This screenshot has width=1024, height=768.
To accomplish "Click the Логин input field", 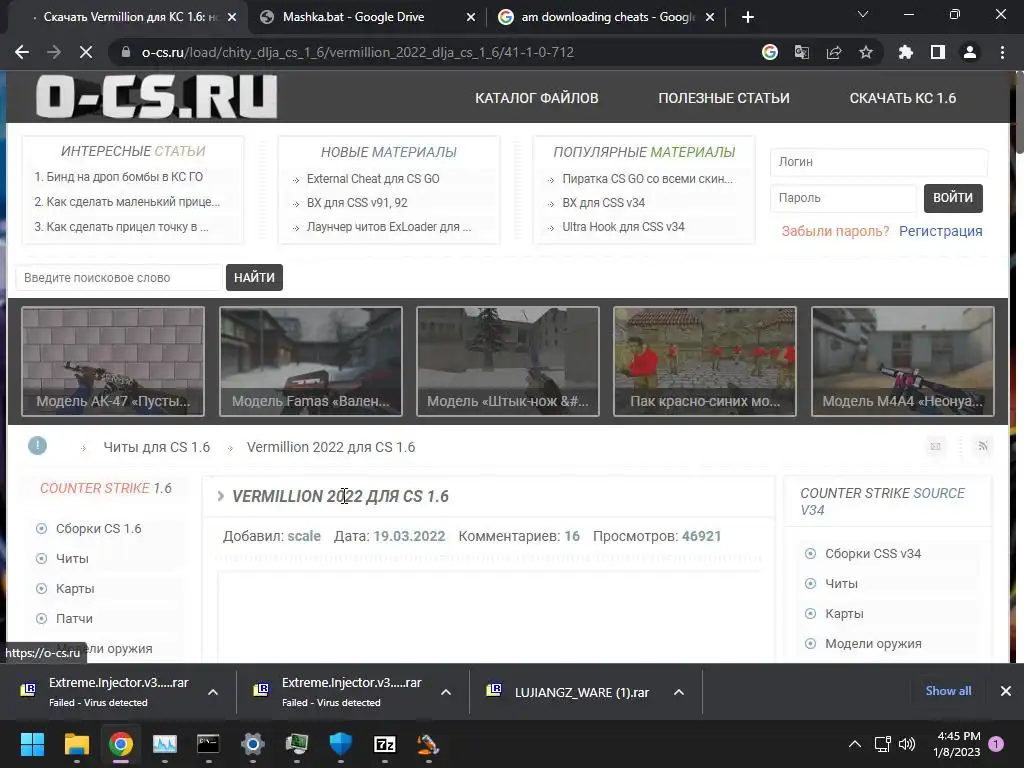I will [x=878, y=162].
